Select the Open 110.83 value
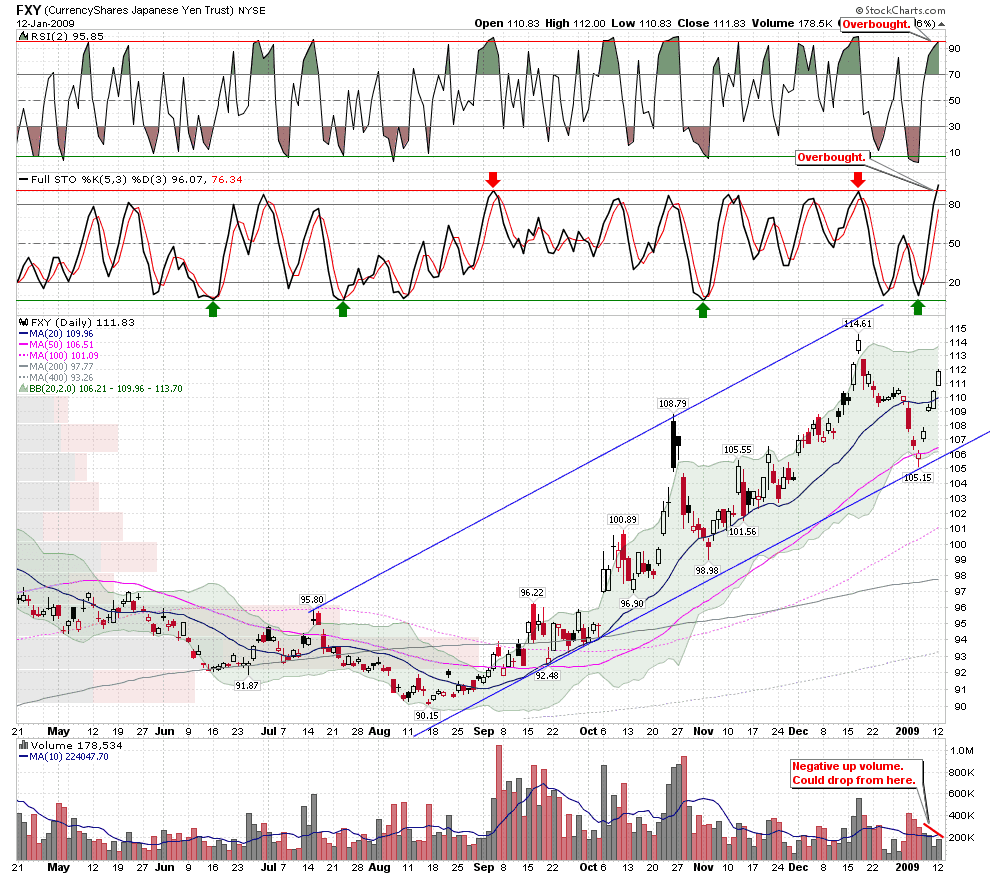This screenshot has width=990, height=876. [507, 23]
